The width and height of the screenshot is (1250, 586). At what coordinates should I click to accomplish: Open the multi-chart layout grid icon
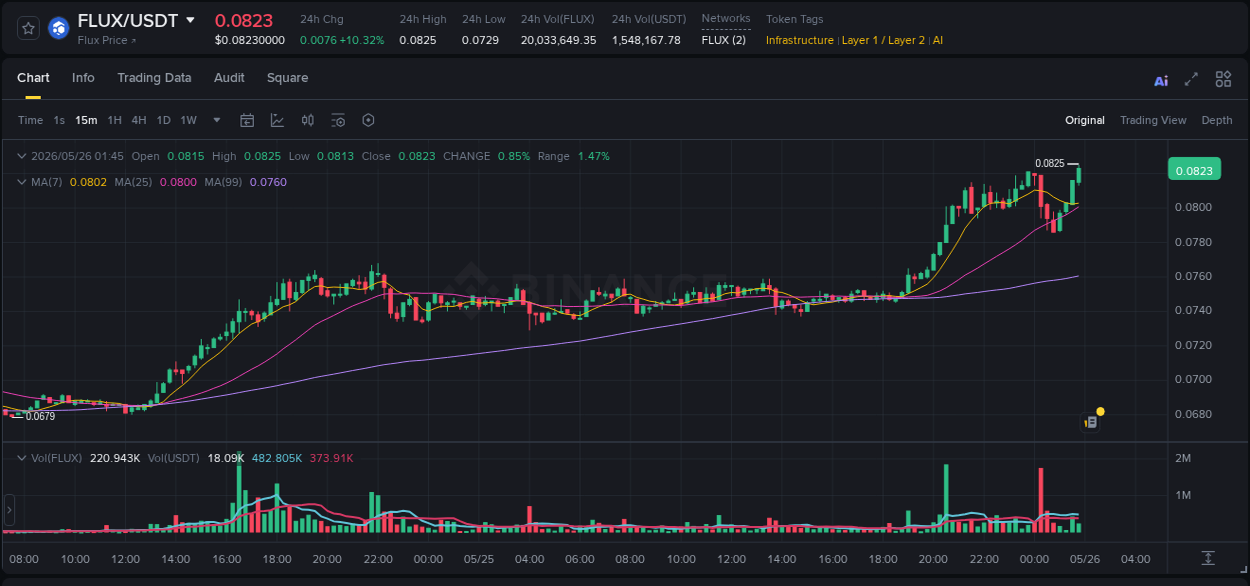click(1223, 79)
